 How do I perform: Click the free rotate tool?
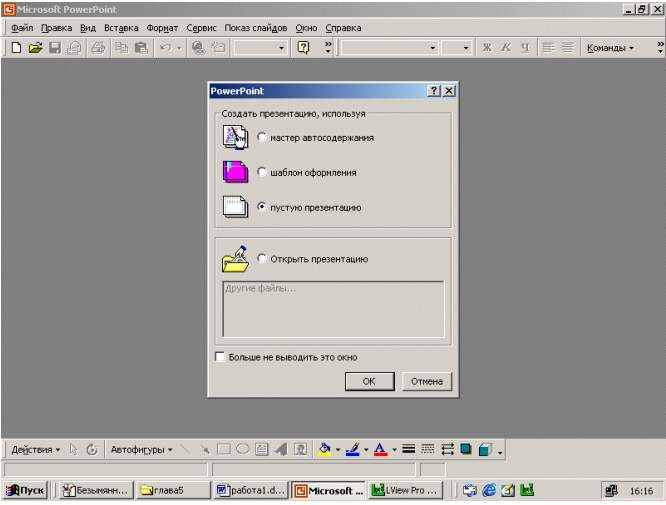coord(92,449)
